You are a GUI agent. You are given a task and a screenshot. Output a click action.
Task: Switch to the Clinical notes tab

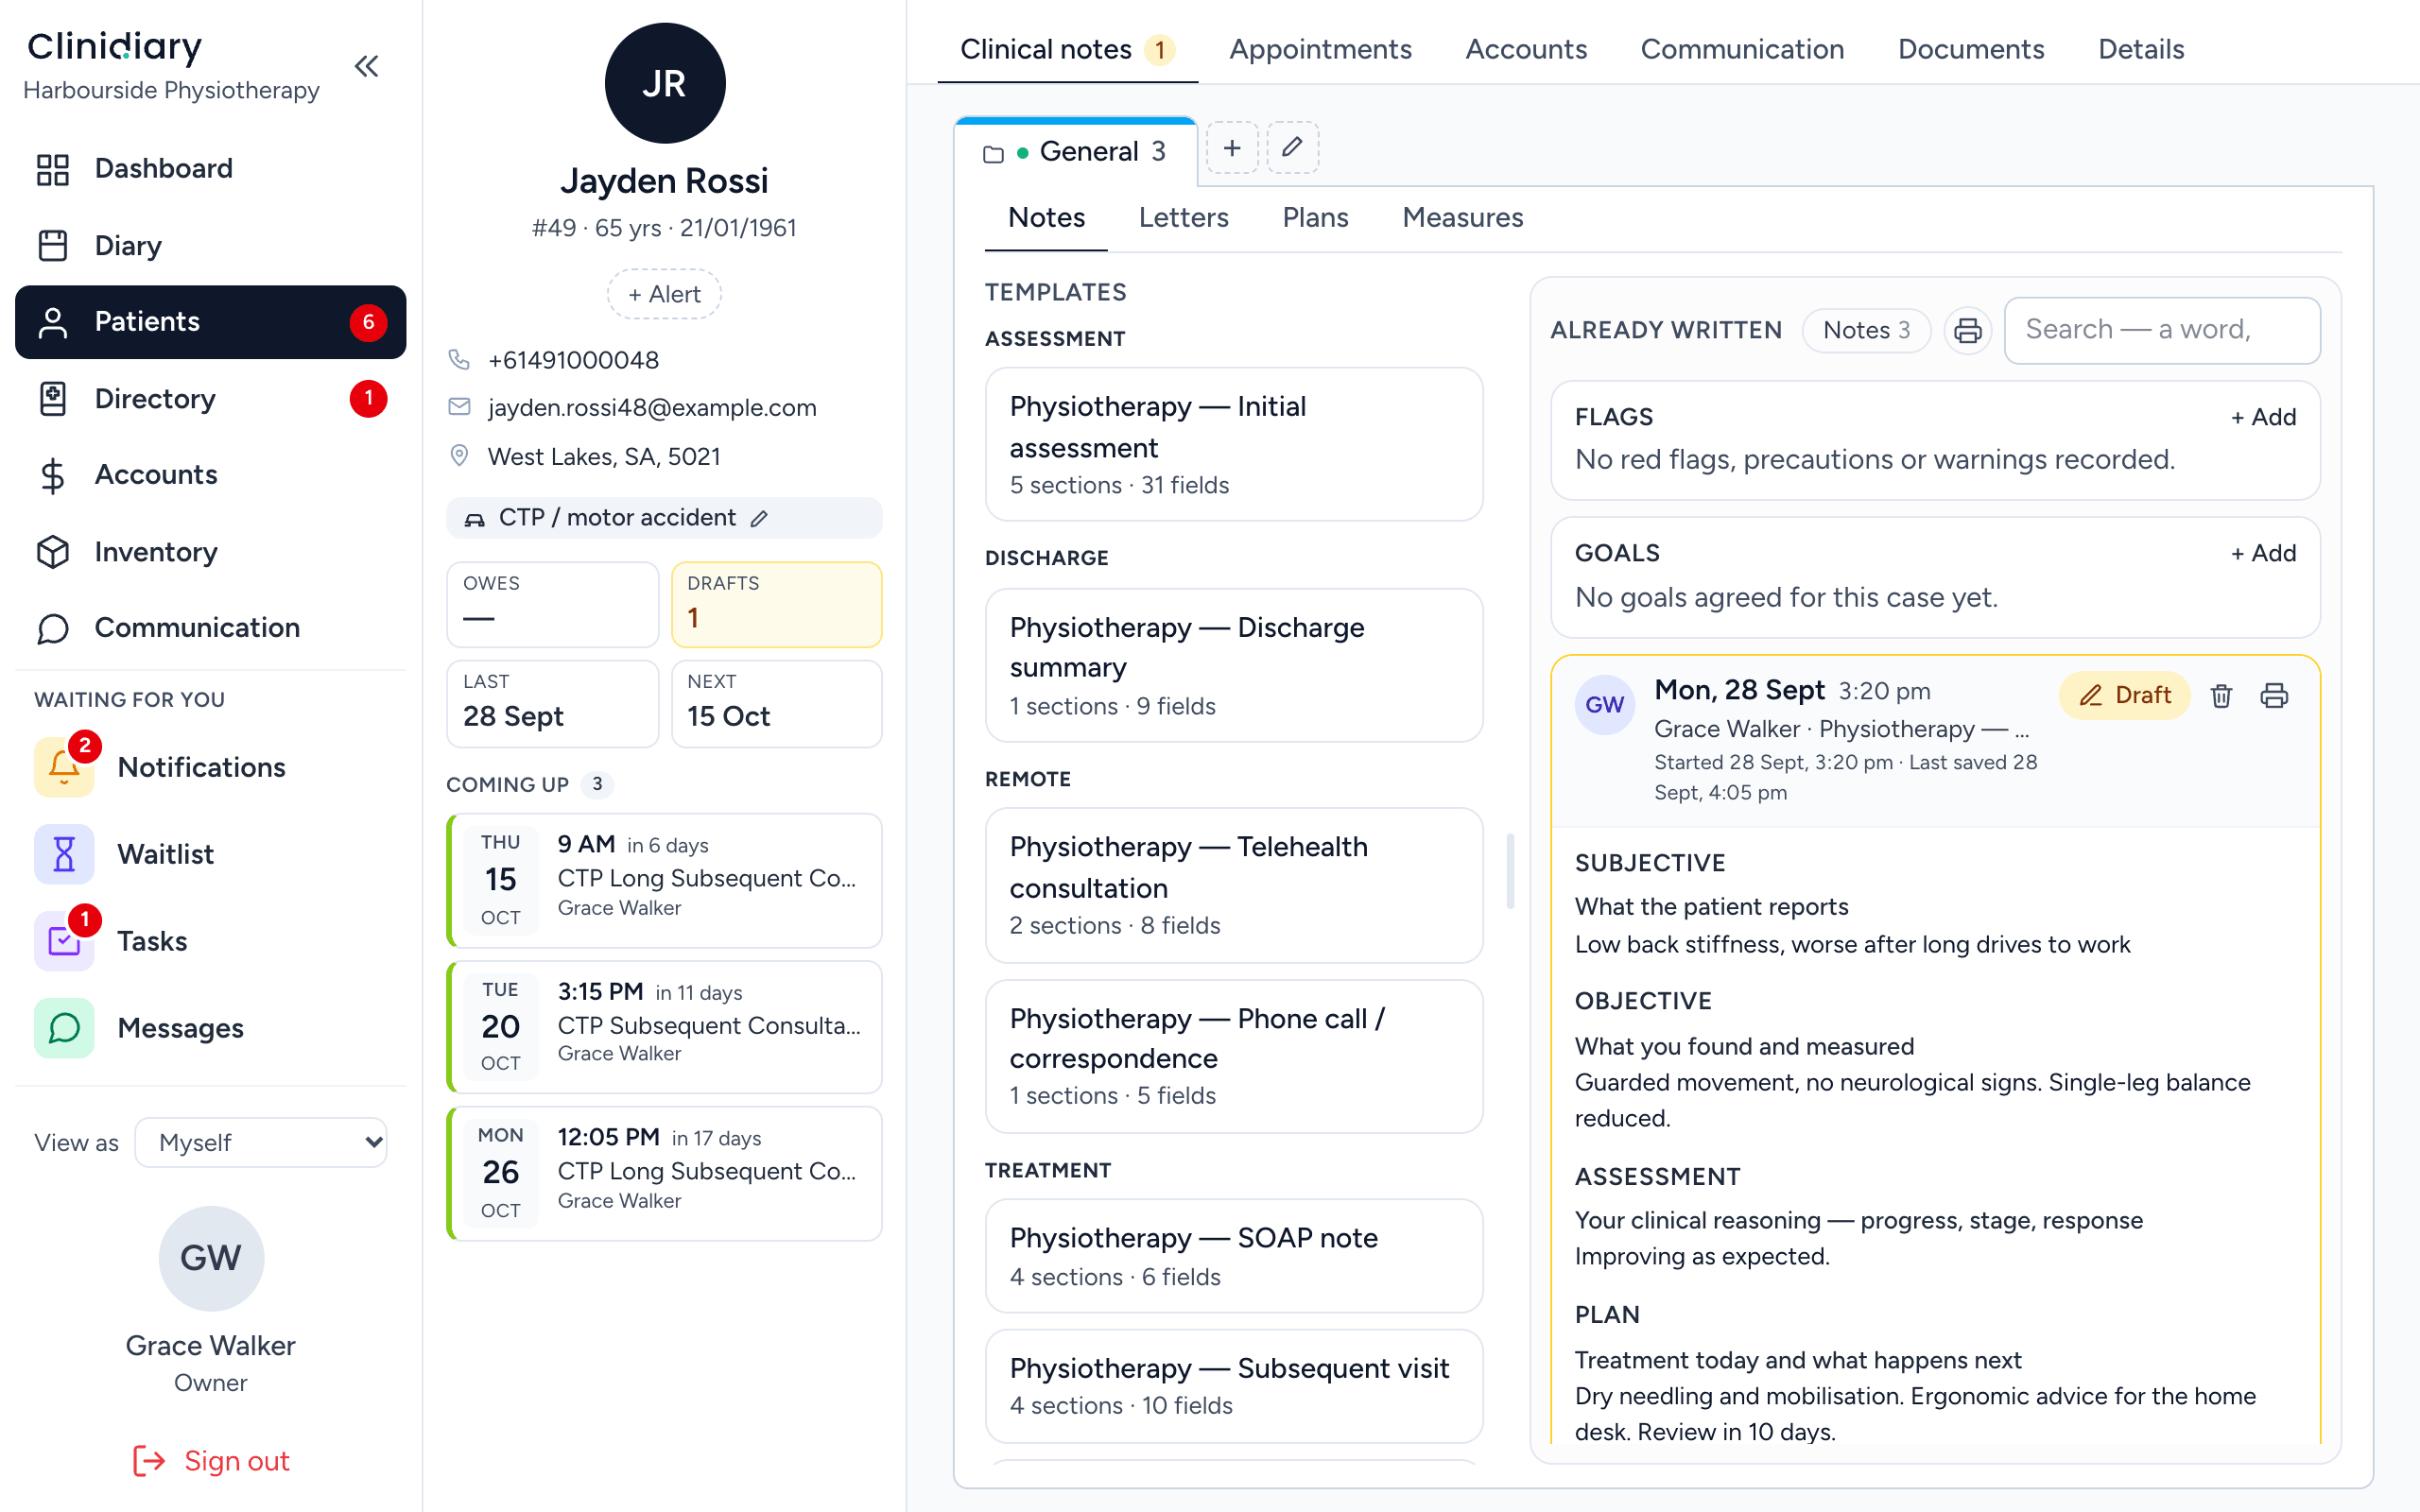[x=1067, y=49]
